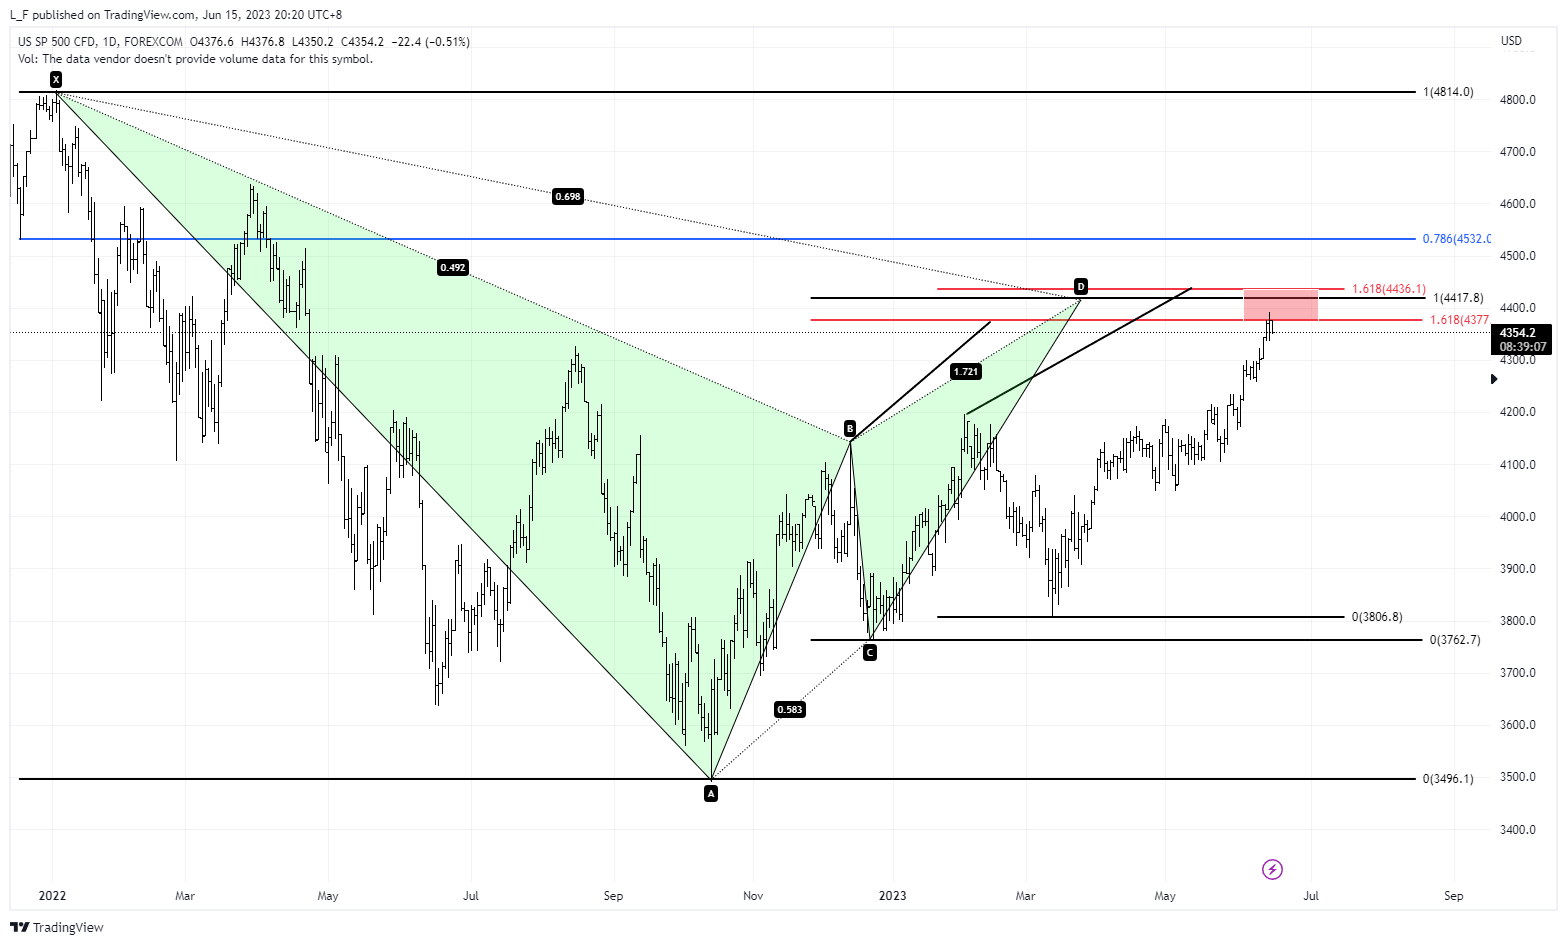Select the blue 0.786(4532.0 level label
The width and height of the screenshot is (1567, 945).
coord(1457,239)
